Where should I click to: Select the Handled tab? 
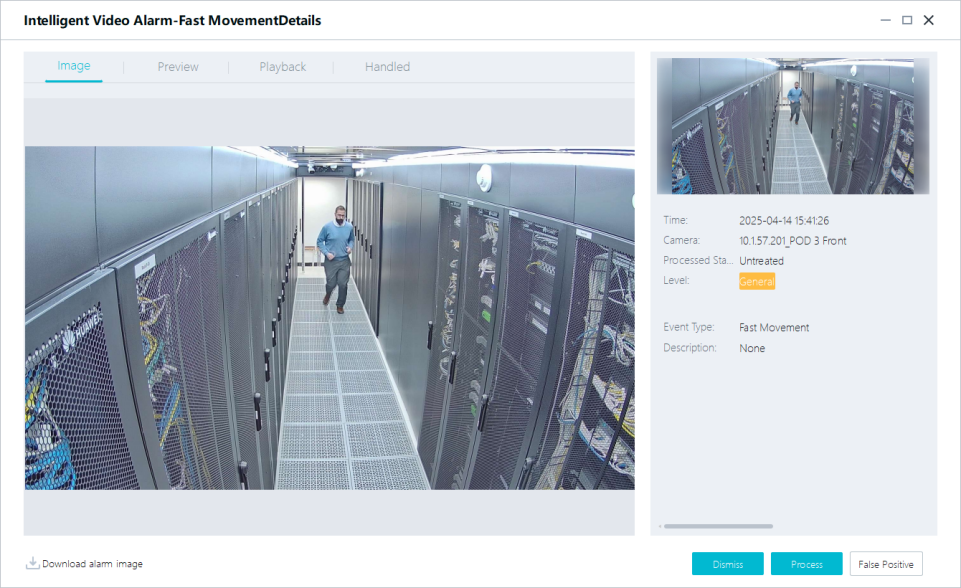pos(387,67)
